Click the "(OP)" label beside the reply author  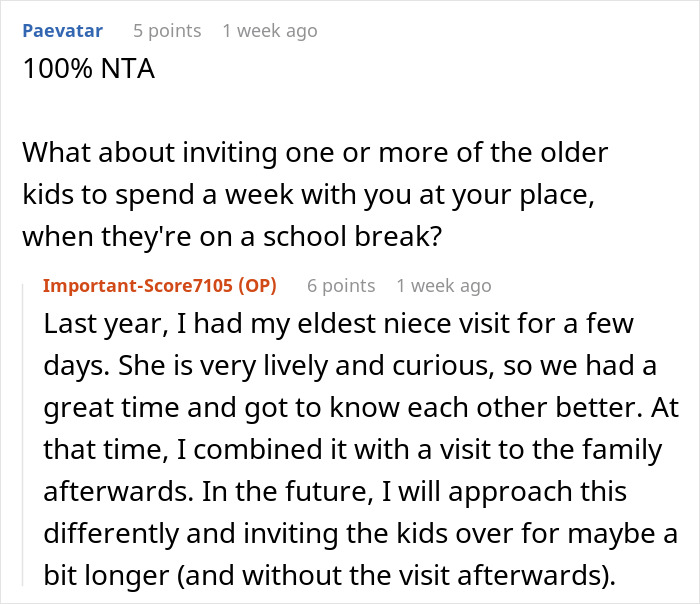(x=255, y=286)
